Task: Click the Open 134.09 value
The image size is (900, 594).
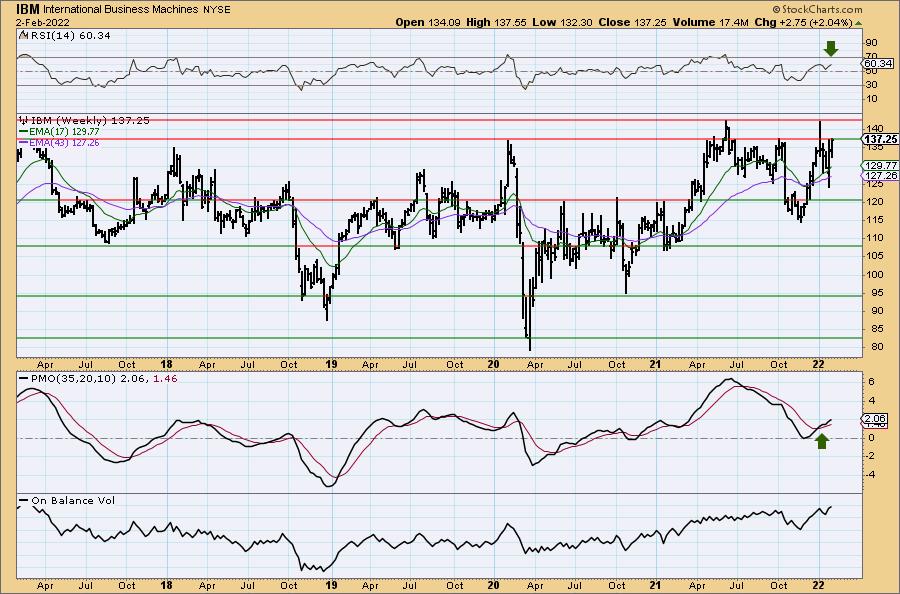Action: click(x=428, y=22)
